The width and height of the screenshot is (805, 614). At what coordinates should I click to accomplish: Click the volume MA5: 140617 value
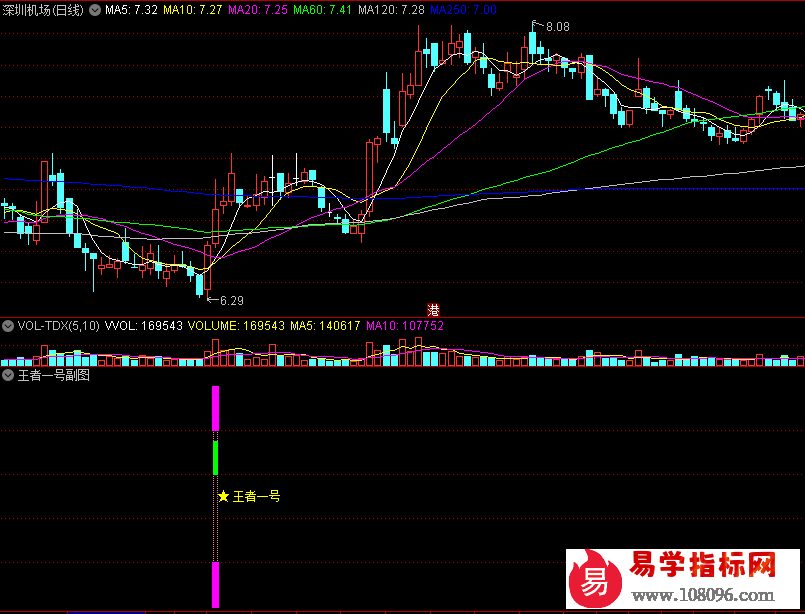[x=325, y=326]
